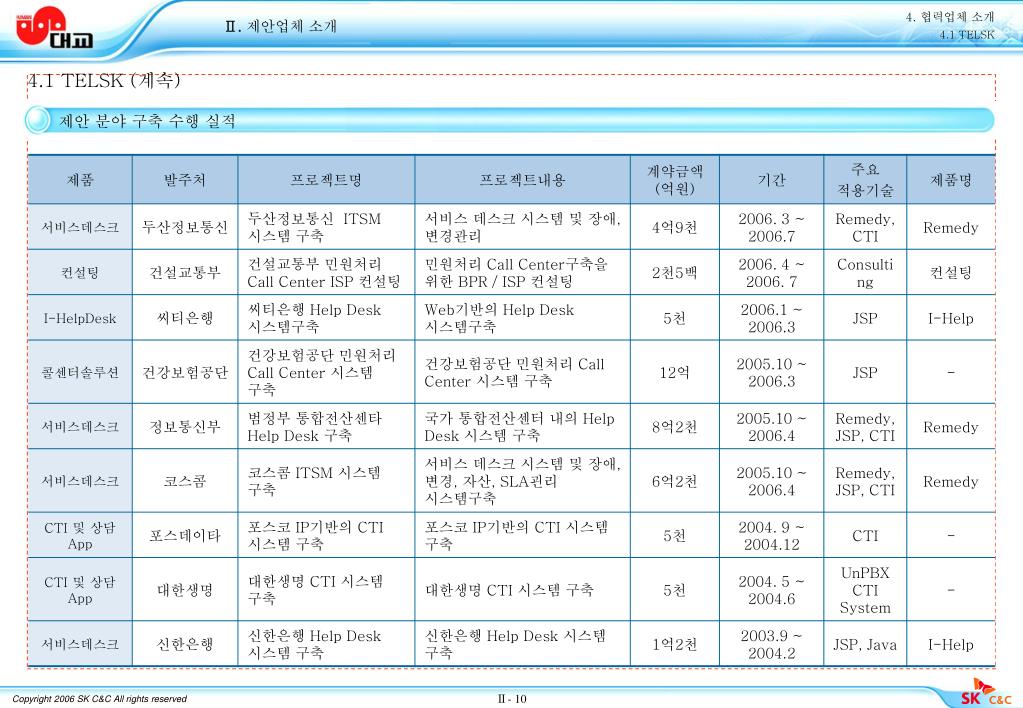This screenshot has width=1023, height=708.
Task: Click the period '2006. 3 ~ 2006.7'
Action: click(771, 227)
